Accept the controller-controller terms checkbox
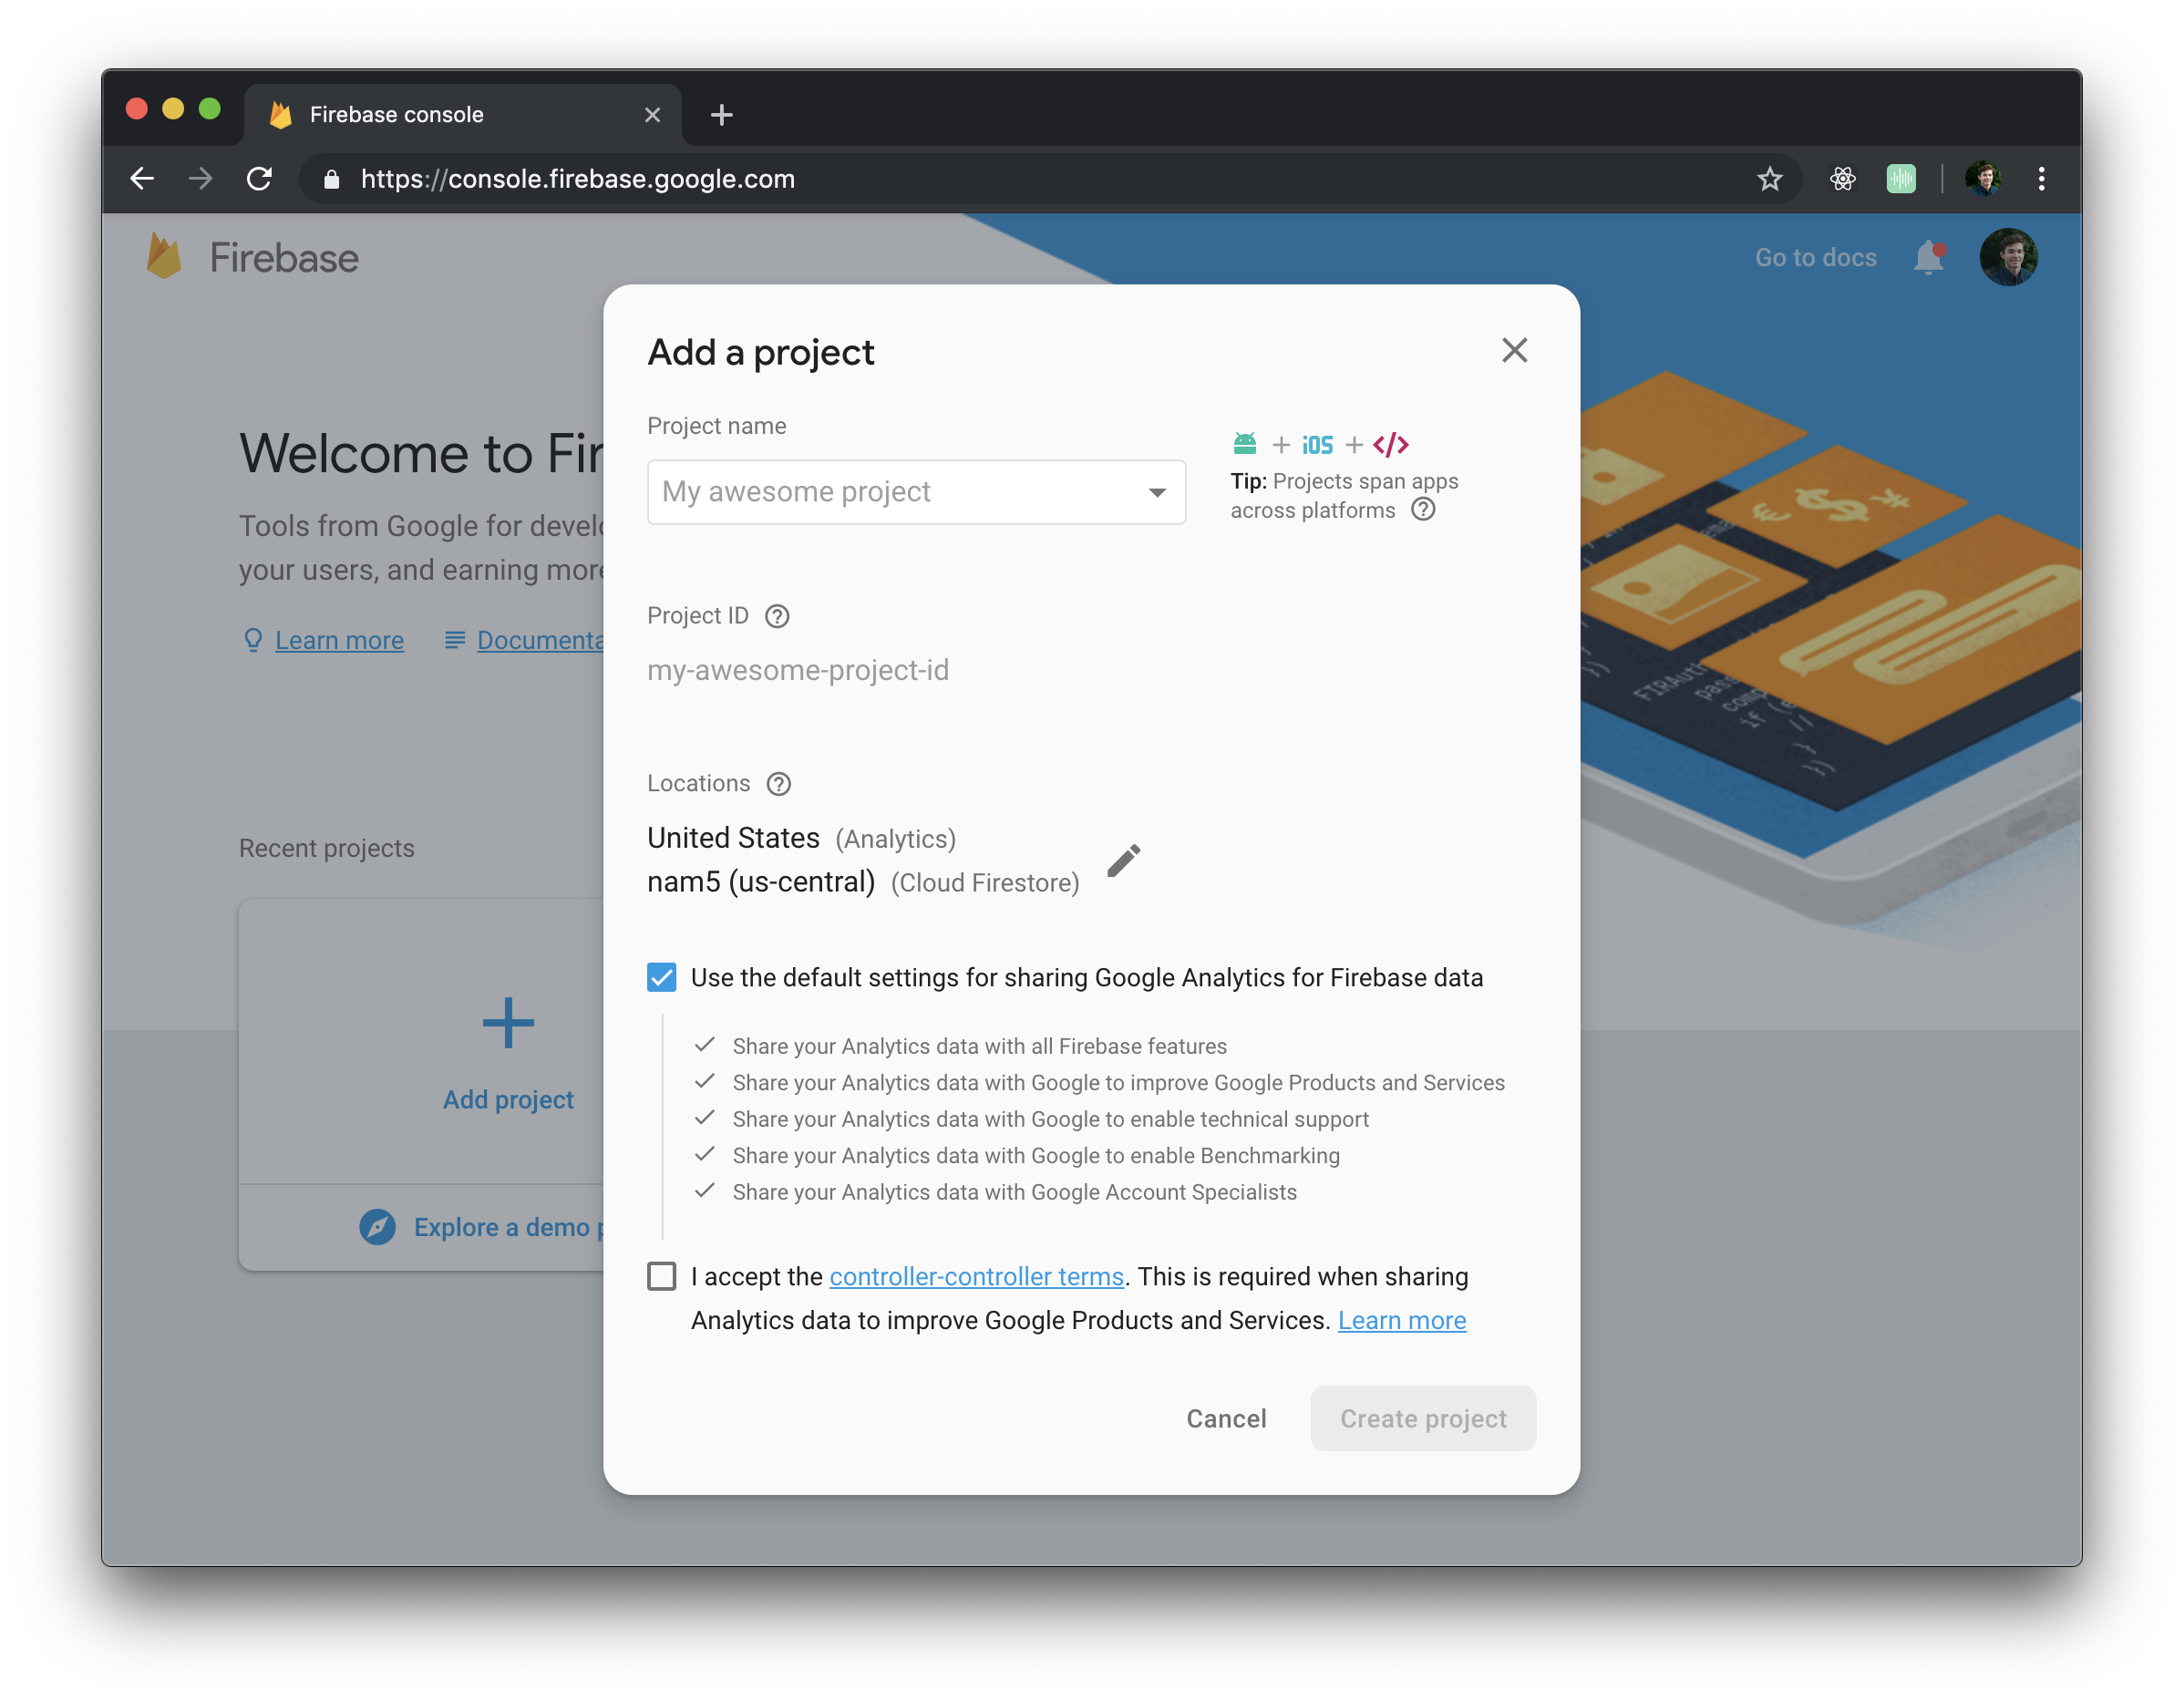The width and height of the screenshot is (2184, 1701). click(662, 1276)
